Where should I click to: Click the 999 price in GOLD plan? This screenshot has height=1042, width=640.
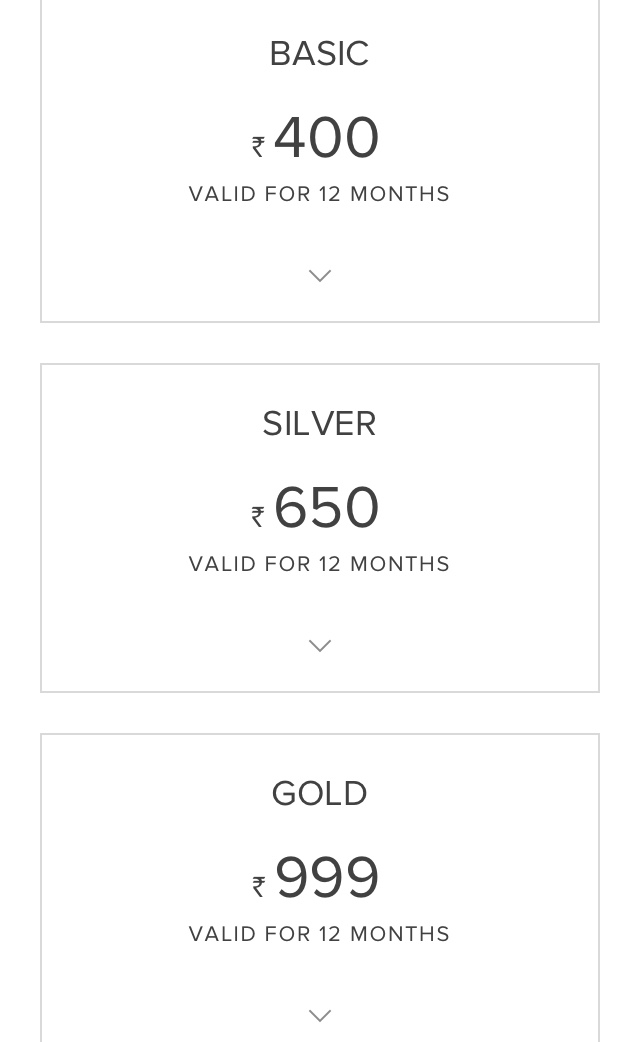[x=327, y=878]
